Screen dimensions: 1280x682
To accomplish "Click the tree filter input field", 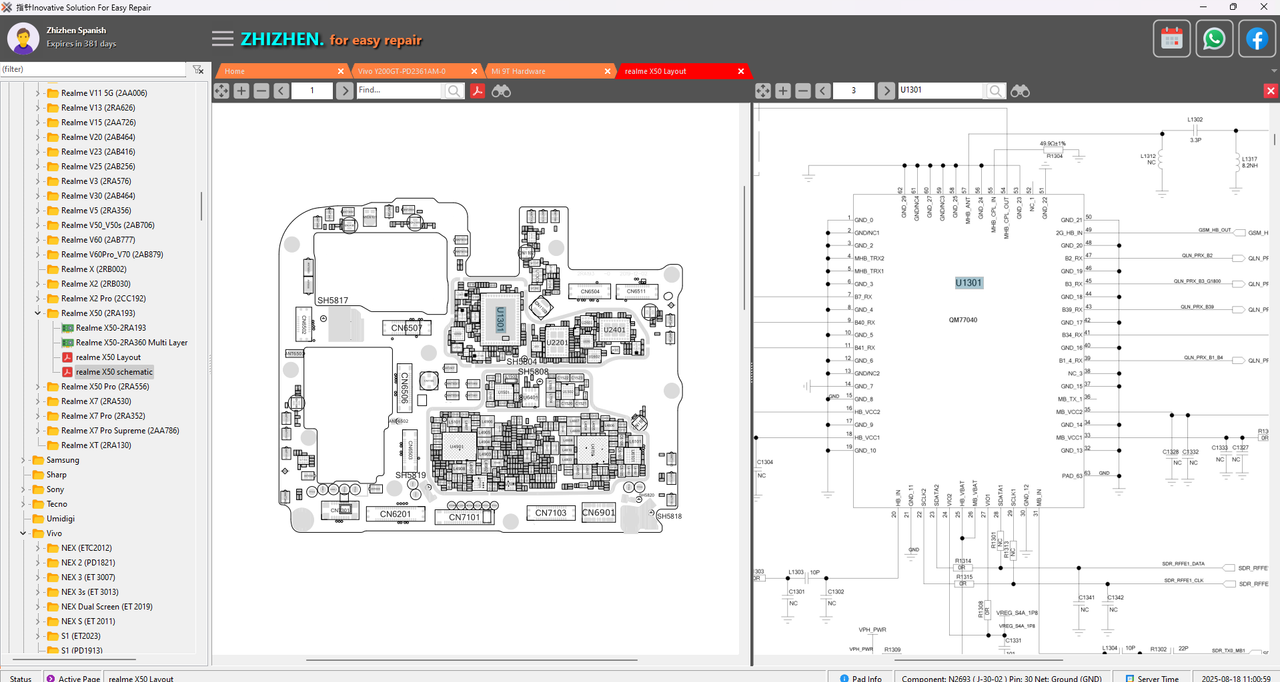I will click(93, 69).
